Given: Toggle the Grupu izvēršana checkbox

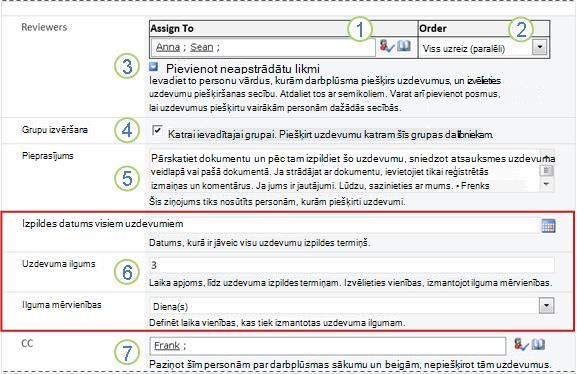Looking at the screenshot, I should pyautogui.click(x=157, y=130).
